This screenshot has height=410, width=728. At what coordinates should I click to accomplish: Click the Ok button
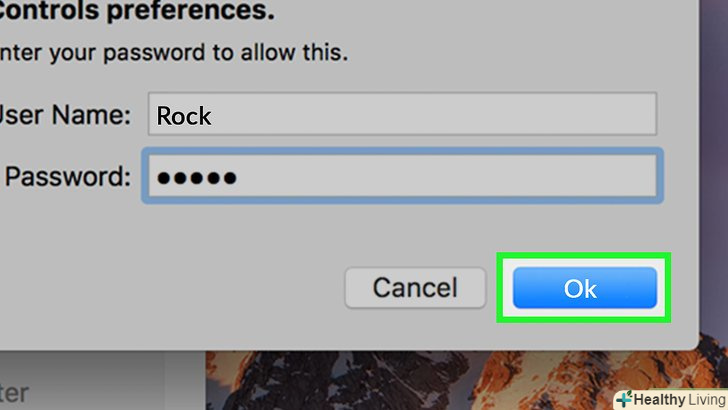click(x=584, y=289)
